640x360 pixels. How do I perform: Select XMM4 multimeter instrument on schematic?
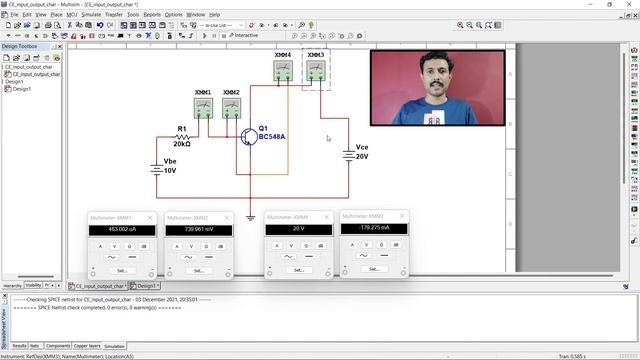pyautogui.click(x=283, y=71)
